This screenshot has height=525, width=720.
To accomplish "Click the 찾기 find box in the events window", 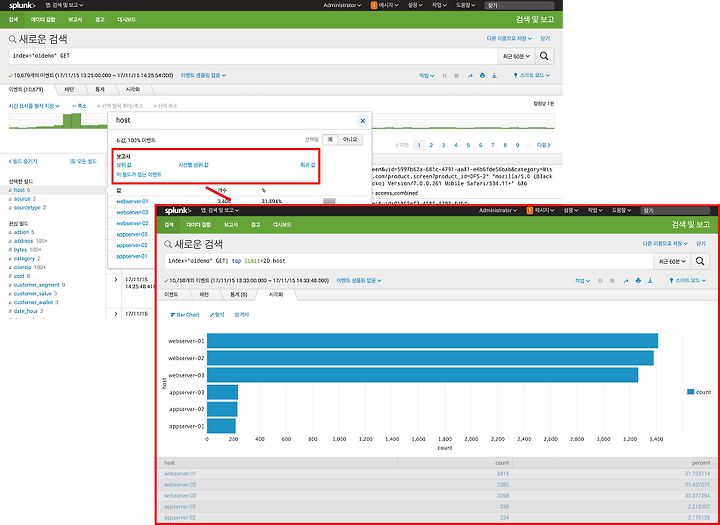I will (x=519, y=6).
